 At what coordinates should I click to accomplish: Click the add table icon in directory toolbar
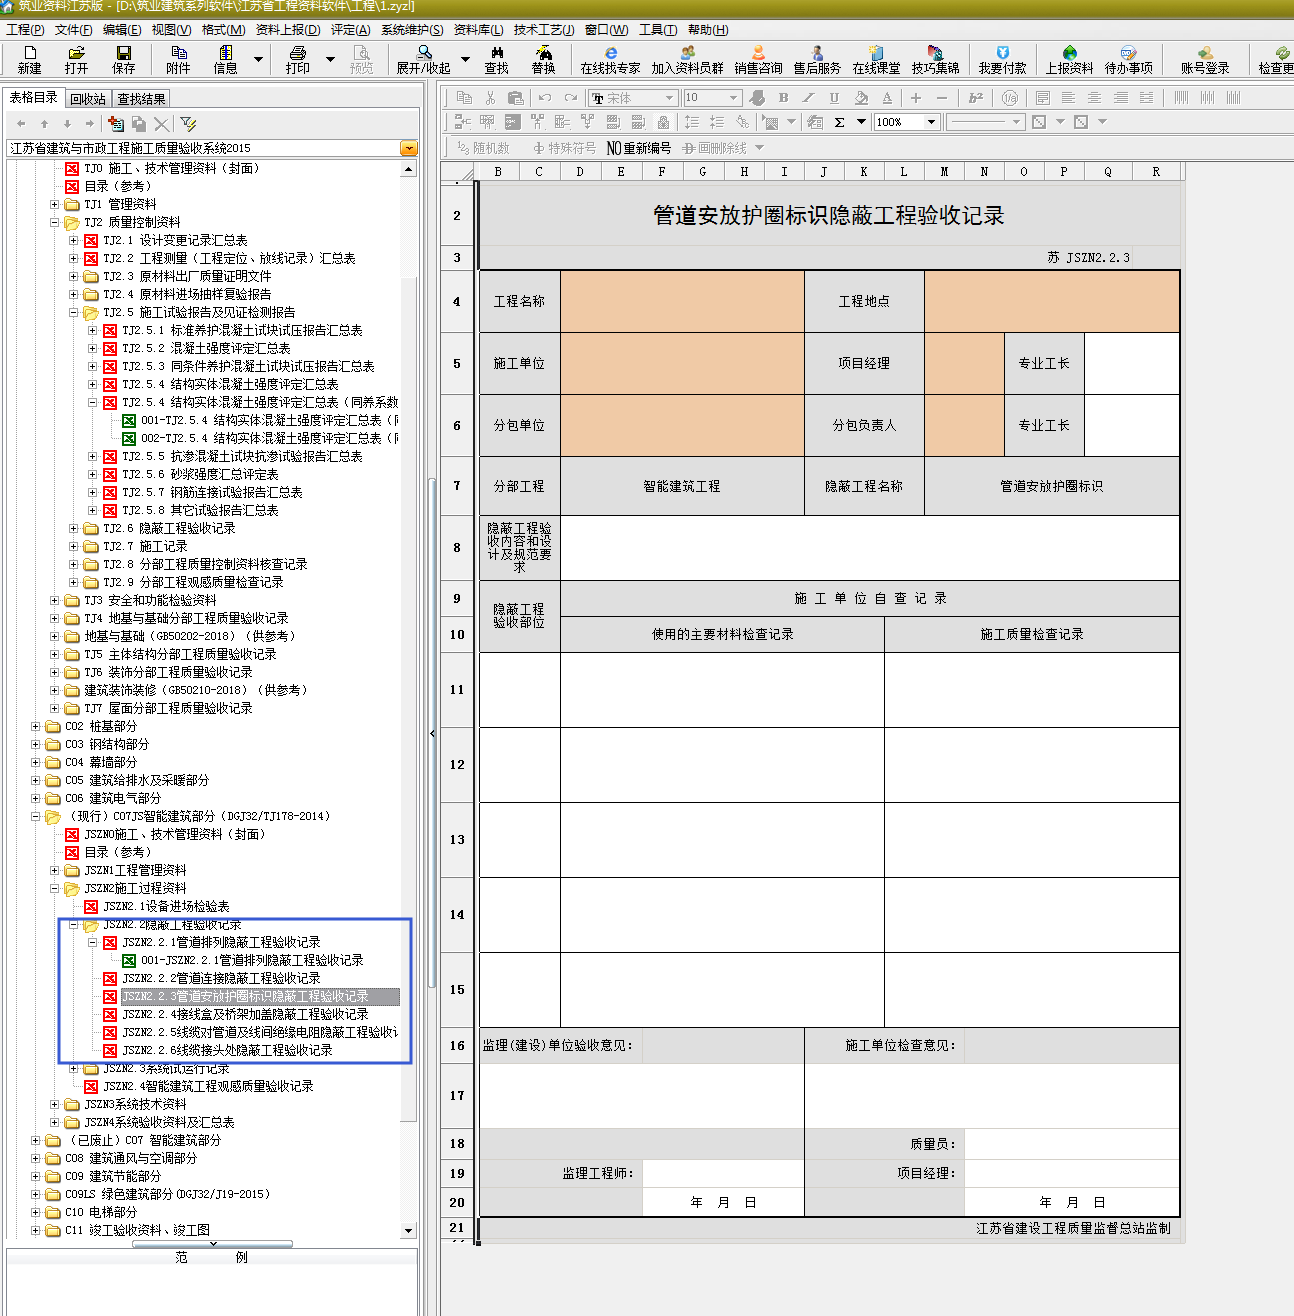click(116, 123)
